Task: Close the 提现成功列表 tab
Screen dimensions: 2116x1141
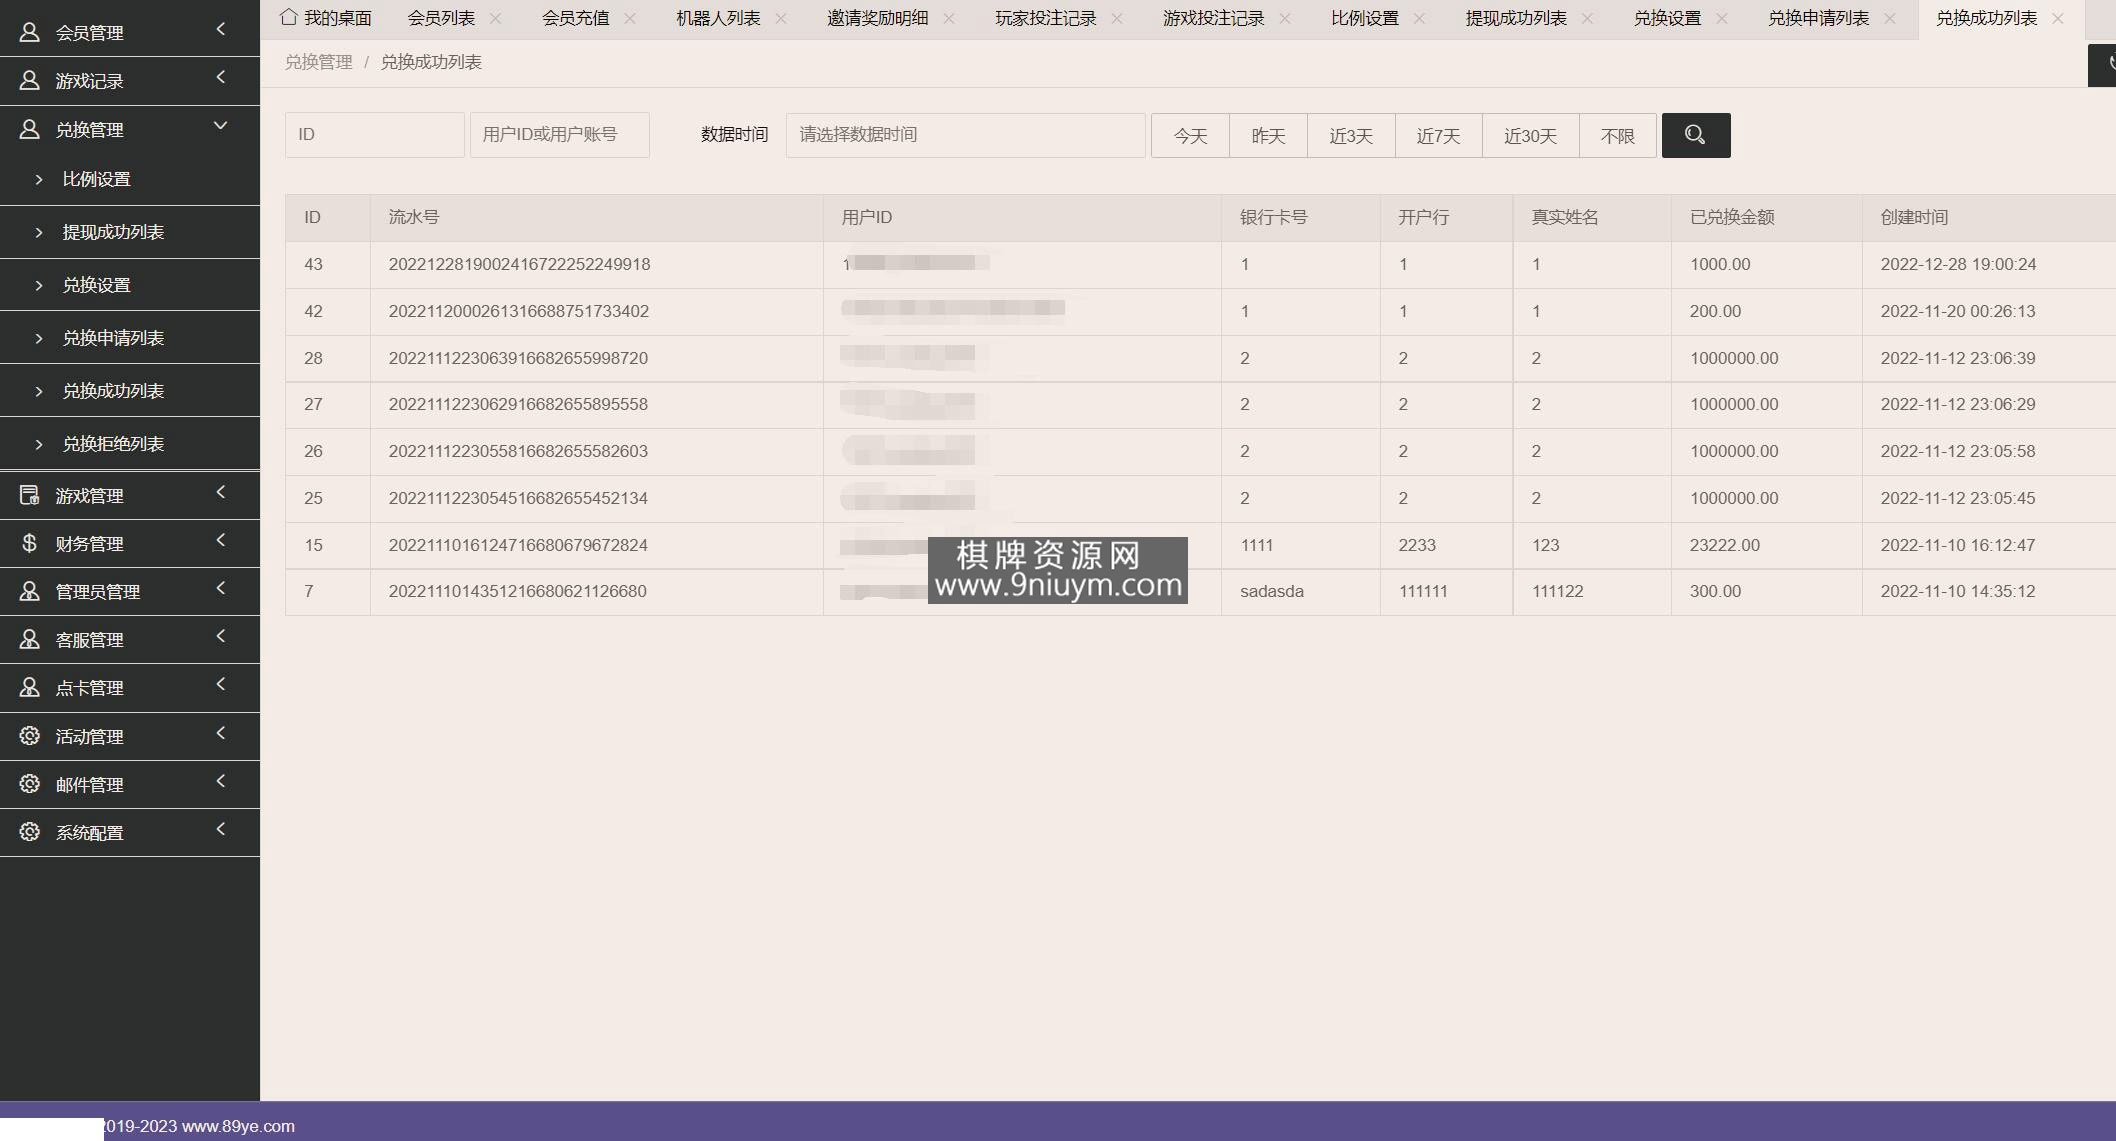Action: pyautogui.click(x=1587, y=18)
